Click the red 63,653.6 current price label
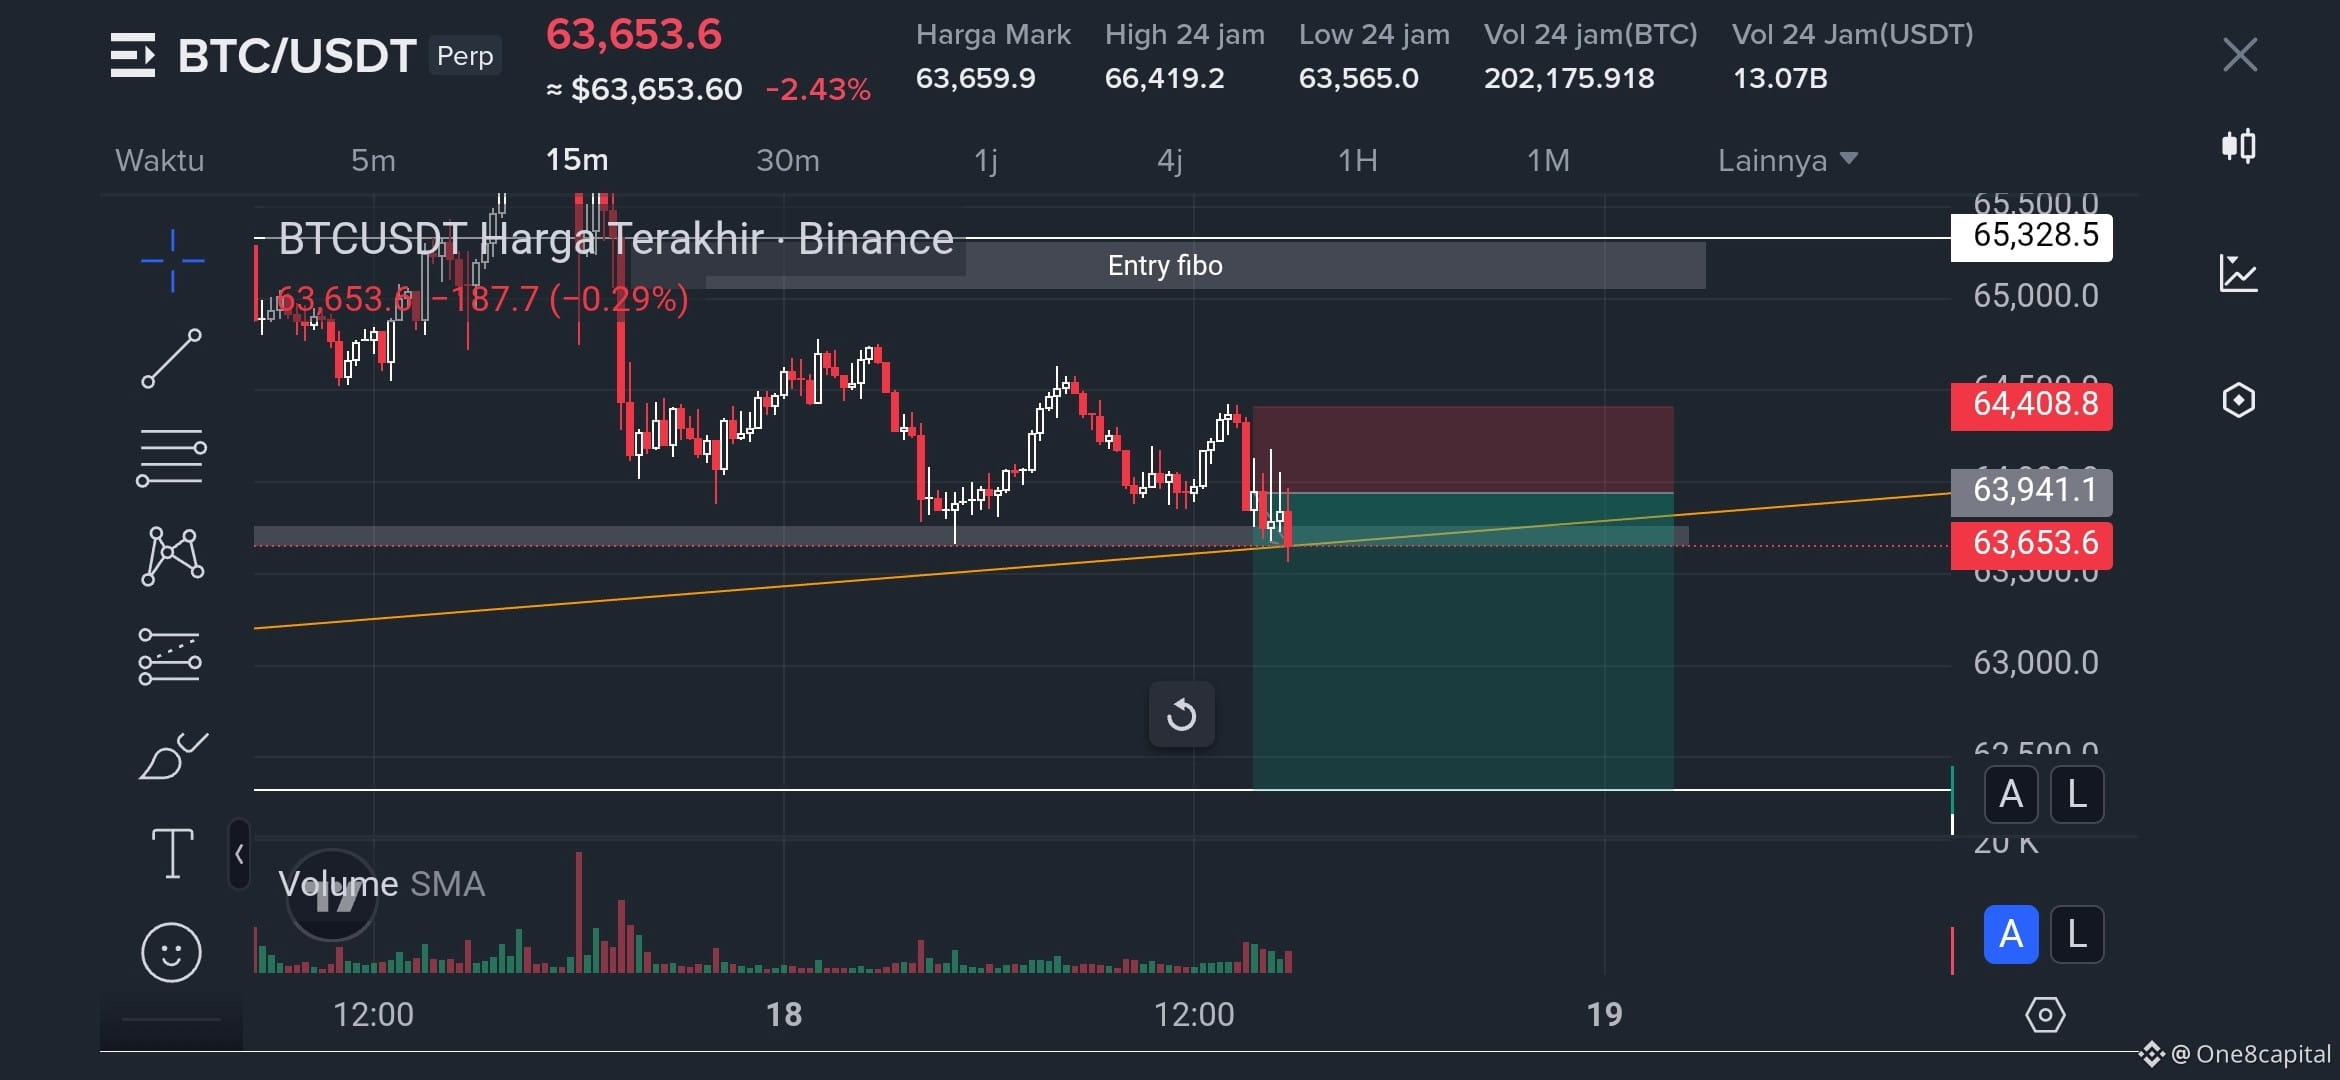 (x=2032, y=545)
